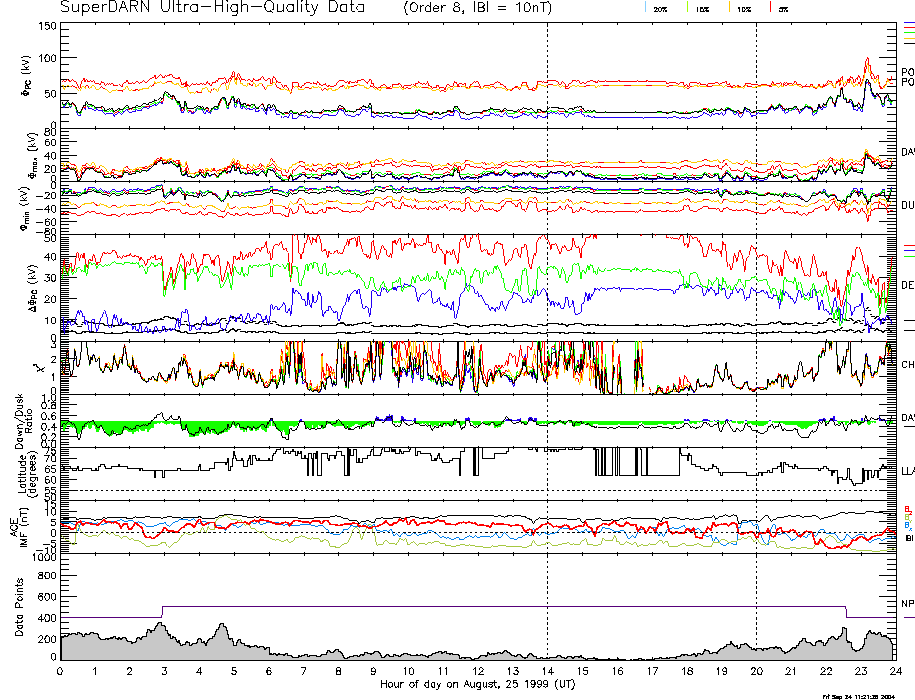Click the colored legend lines at top right
This screenshot has height=700, width=915.
click(908, 35)
